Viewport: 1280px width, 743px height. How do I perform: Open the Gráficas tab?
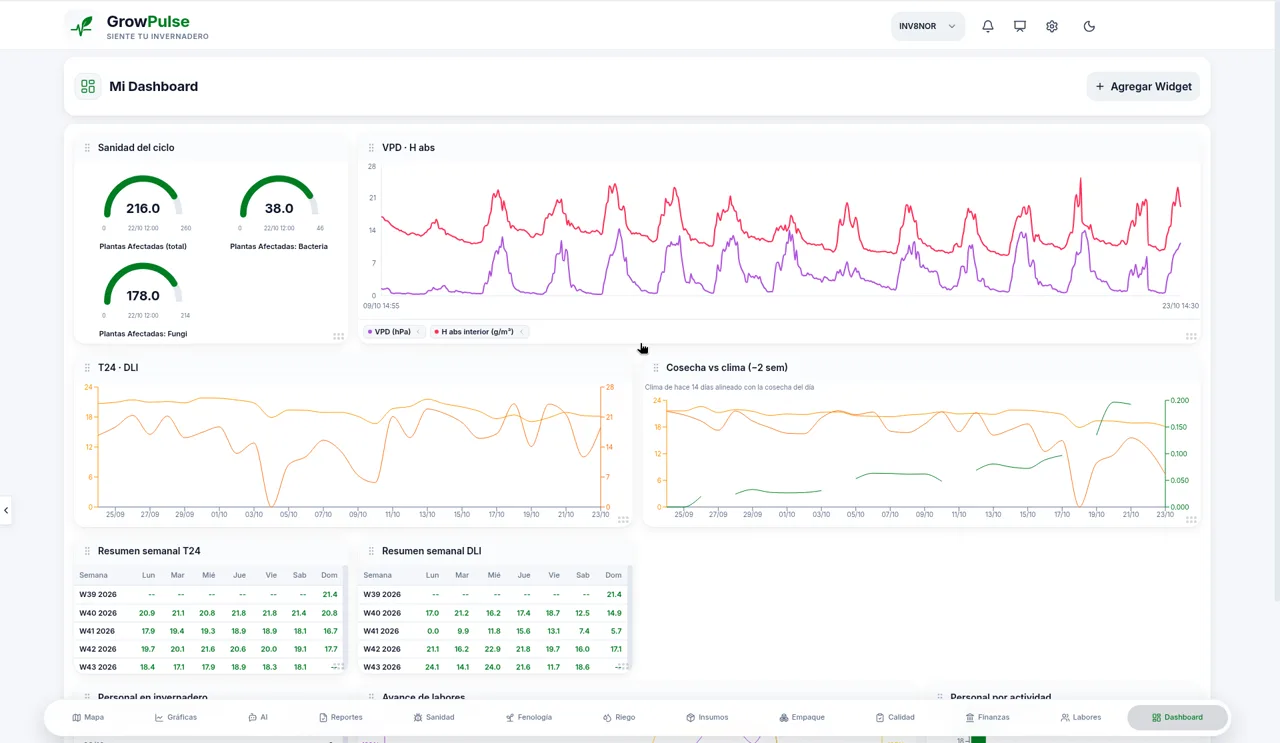[176, 717]
